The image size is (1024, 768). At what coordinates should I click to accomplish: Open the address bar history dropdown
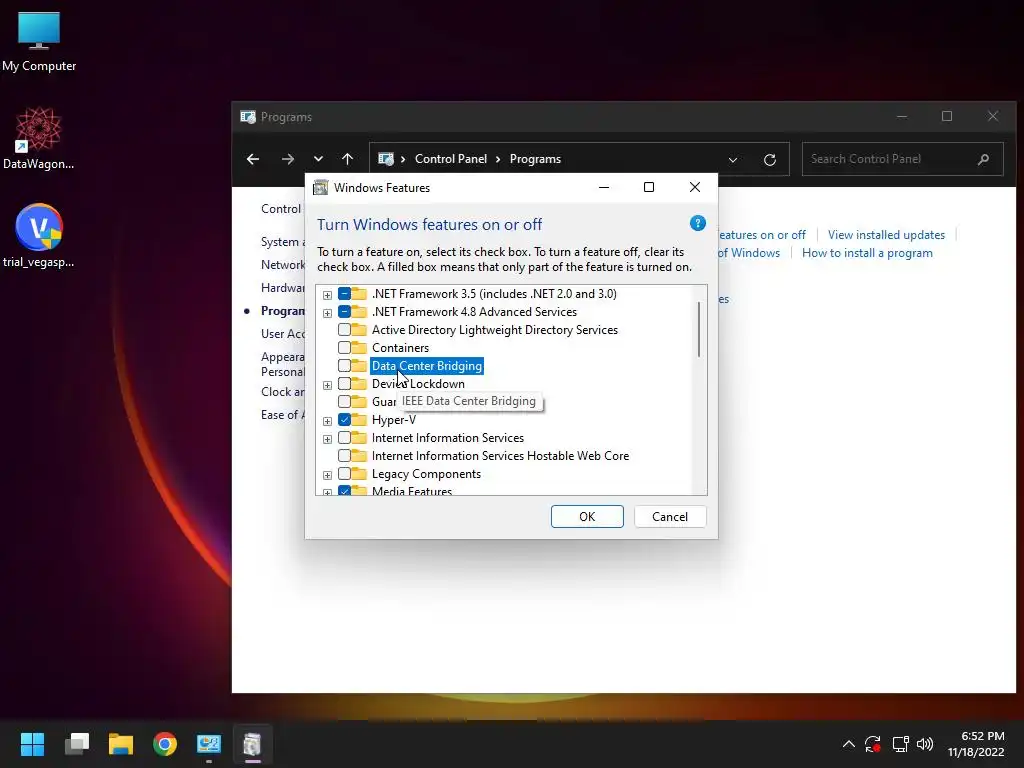click(x=733, y=159)
